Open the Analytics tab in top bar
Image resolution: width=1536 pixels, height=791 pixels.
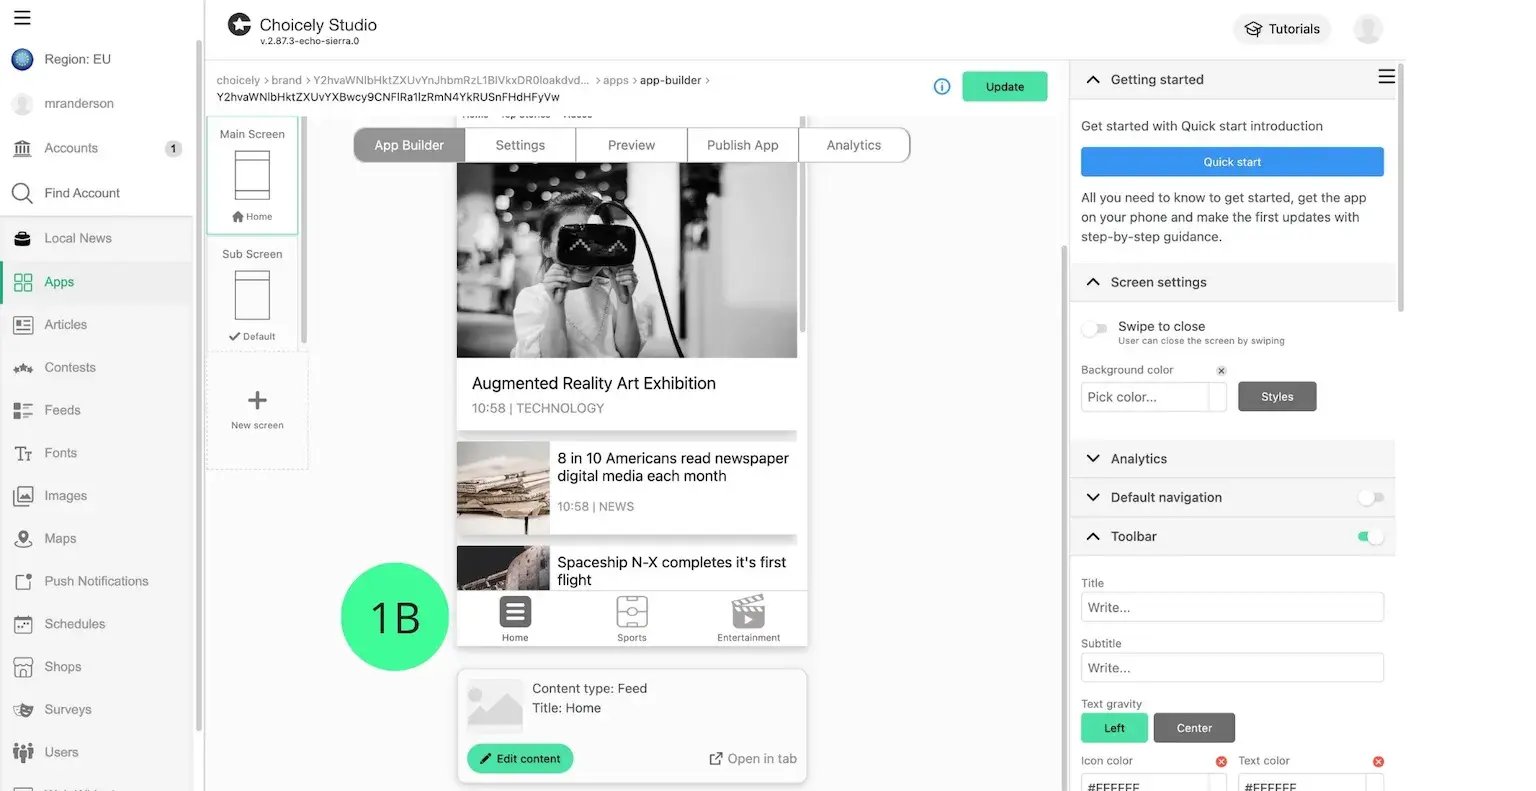click(854, 145)
